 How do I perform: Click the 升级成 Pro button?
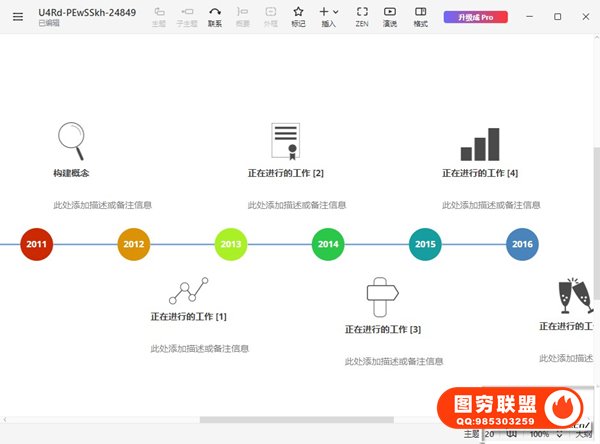click(475, 16)
